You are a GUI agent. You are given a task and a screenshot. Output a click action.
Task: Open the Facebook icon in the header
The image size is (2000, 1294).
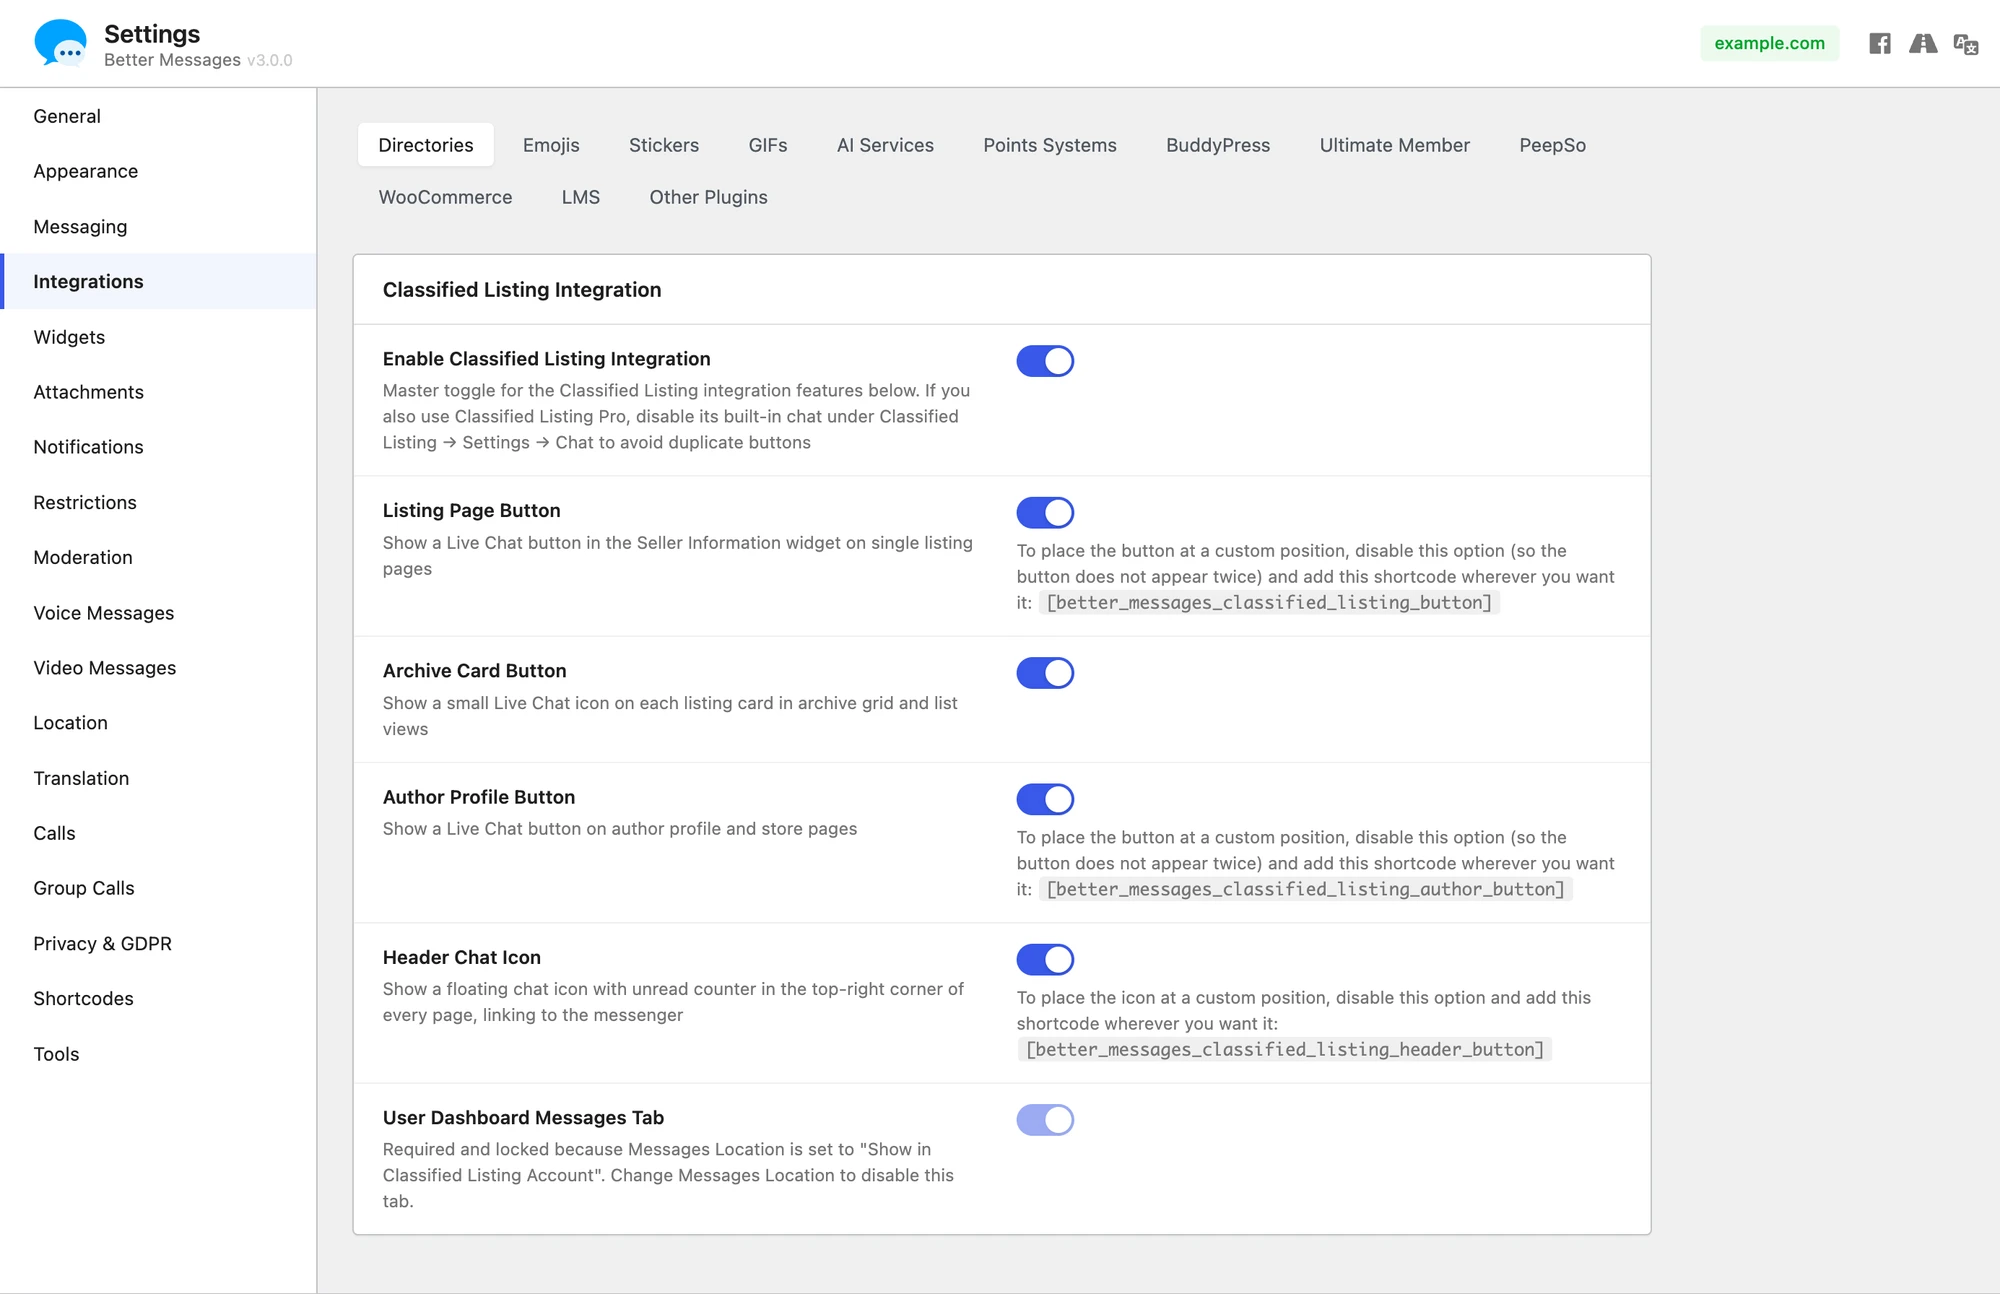pos(1880,43)
